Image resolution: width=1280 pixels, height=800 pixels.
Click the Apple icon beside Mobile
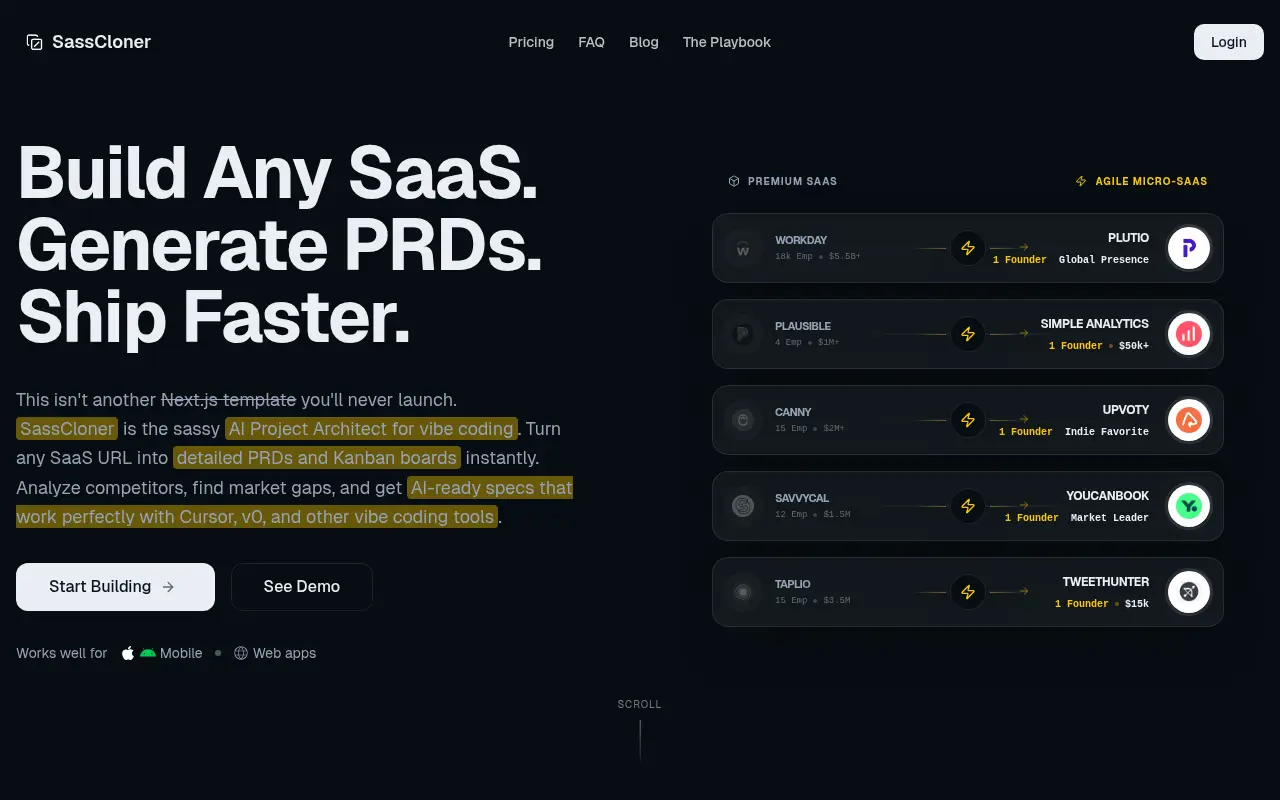click(128, 653)
